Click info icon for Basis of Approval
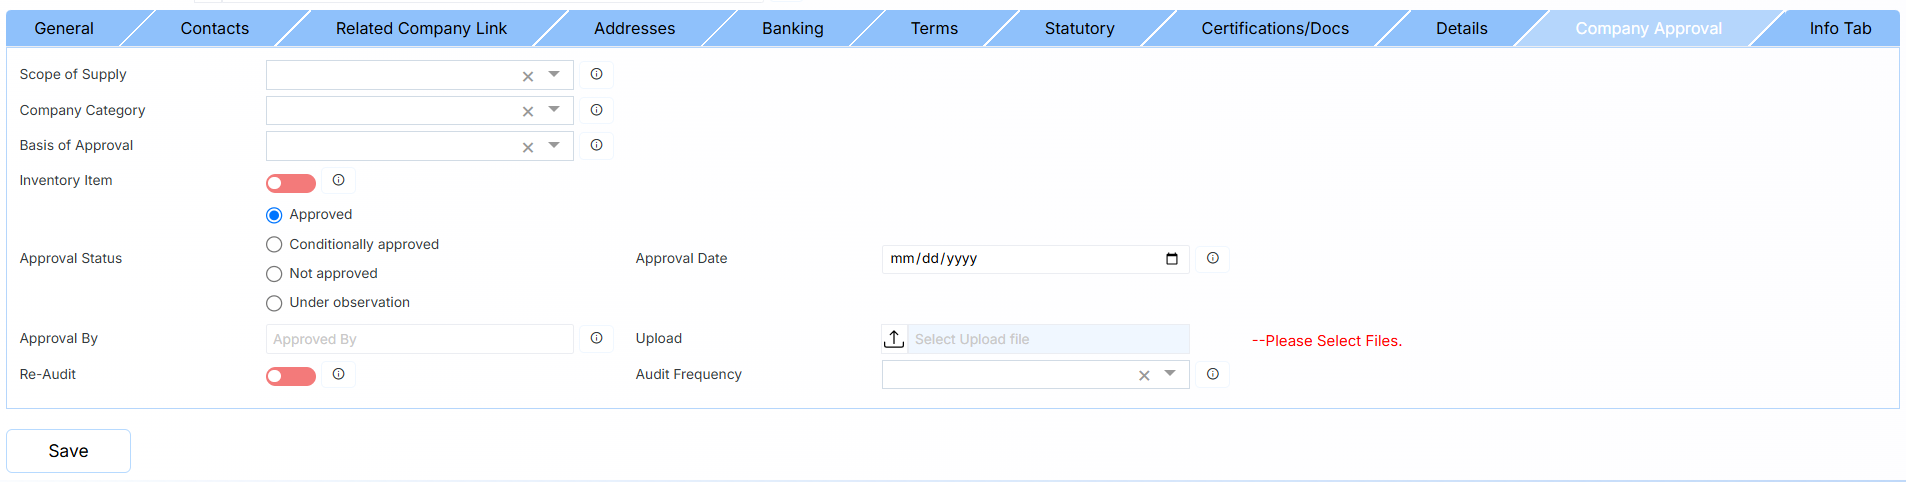The height and width of the screenshot is (482, 1906). click(596, 145)
